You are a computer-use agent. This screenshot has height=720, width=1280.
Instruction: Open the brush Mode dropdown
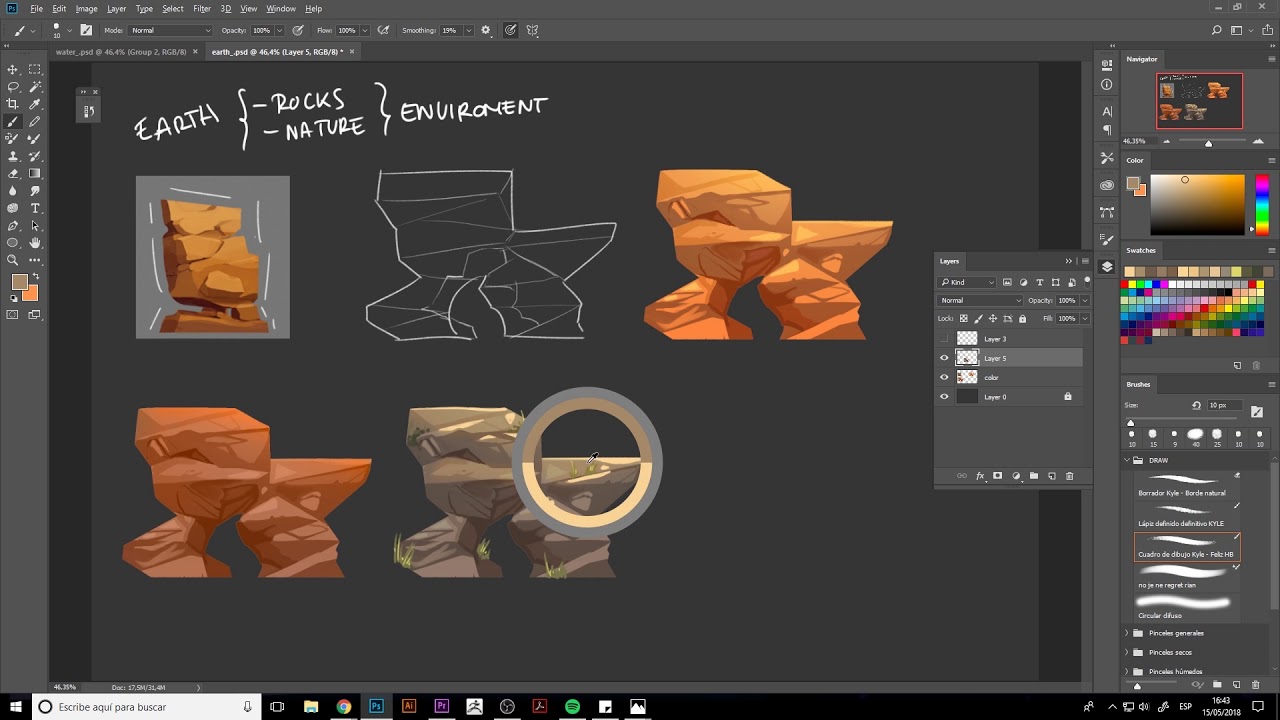[x=170, y=30]
